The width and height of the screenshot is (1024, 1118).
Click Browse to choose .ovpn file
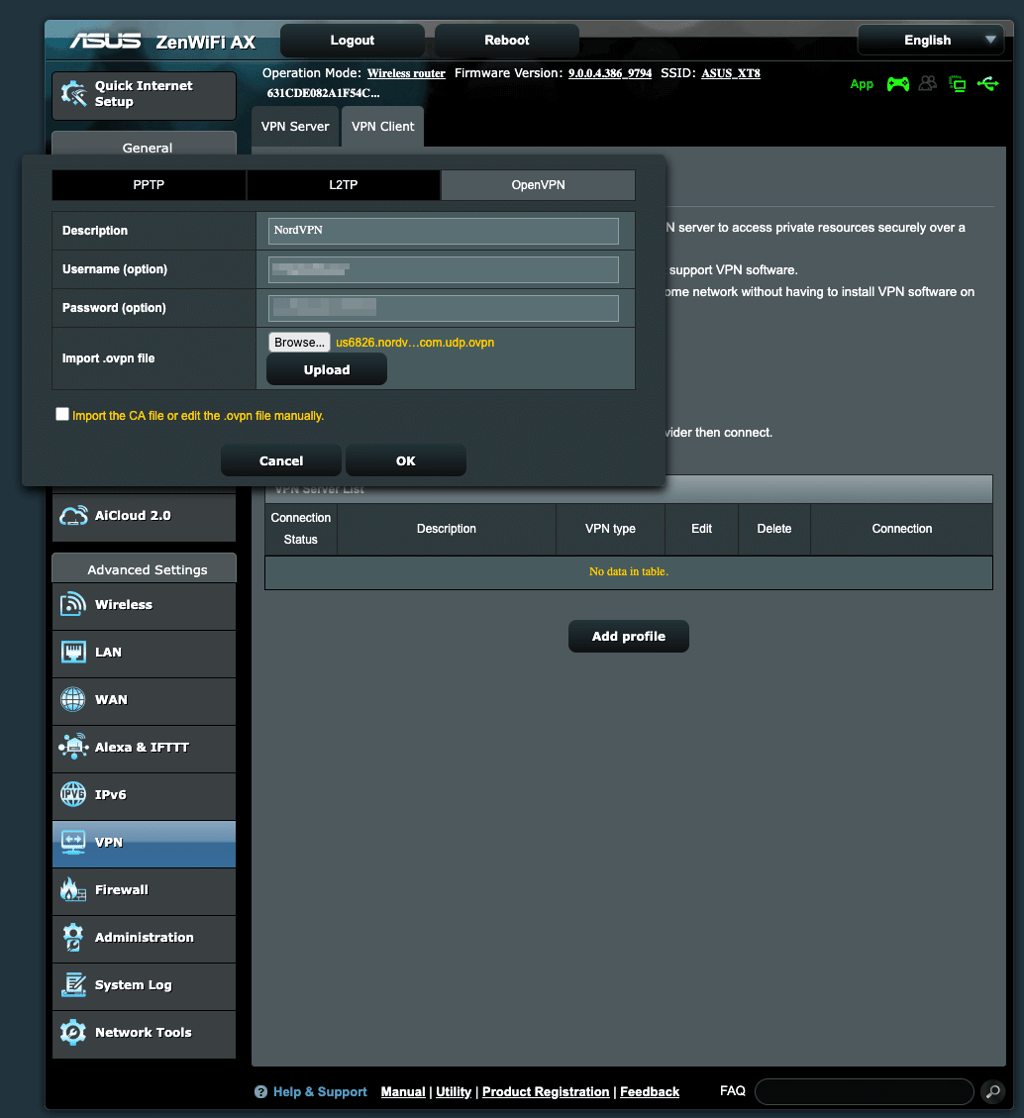tap(299, 342)
